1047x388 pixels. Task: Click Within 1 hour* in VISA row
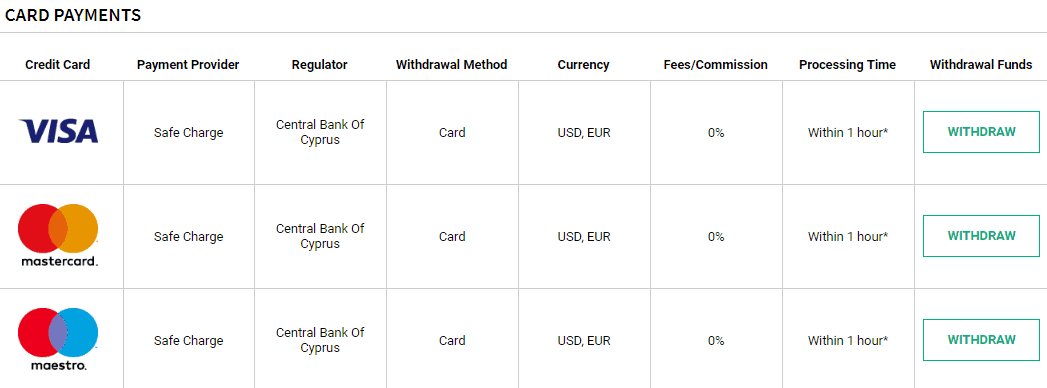coord(848,132)
